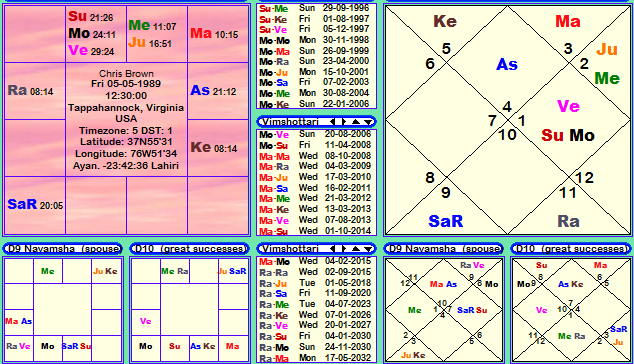Screen dimensions: 634x364
Task: Click SaR 20:05 cell in square rasi chart
Action: tap(35, 205)
